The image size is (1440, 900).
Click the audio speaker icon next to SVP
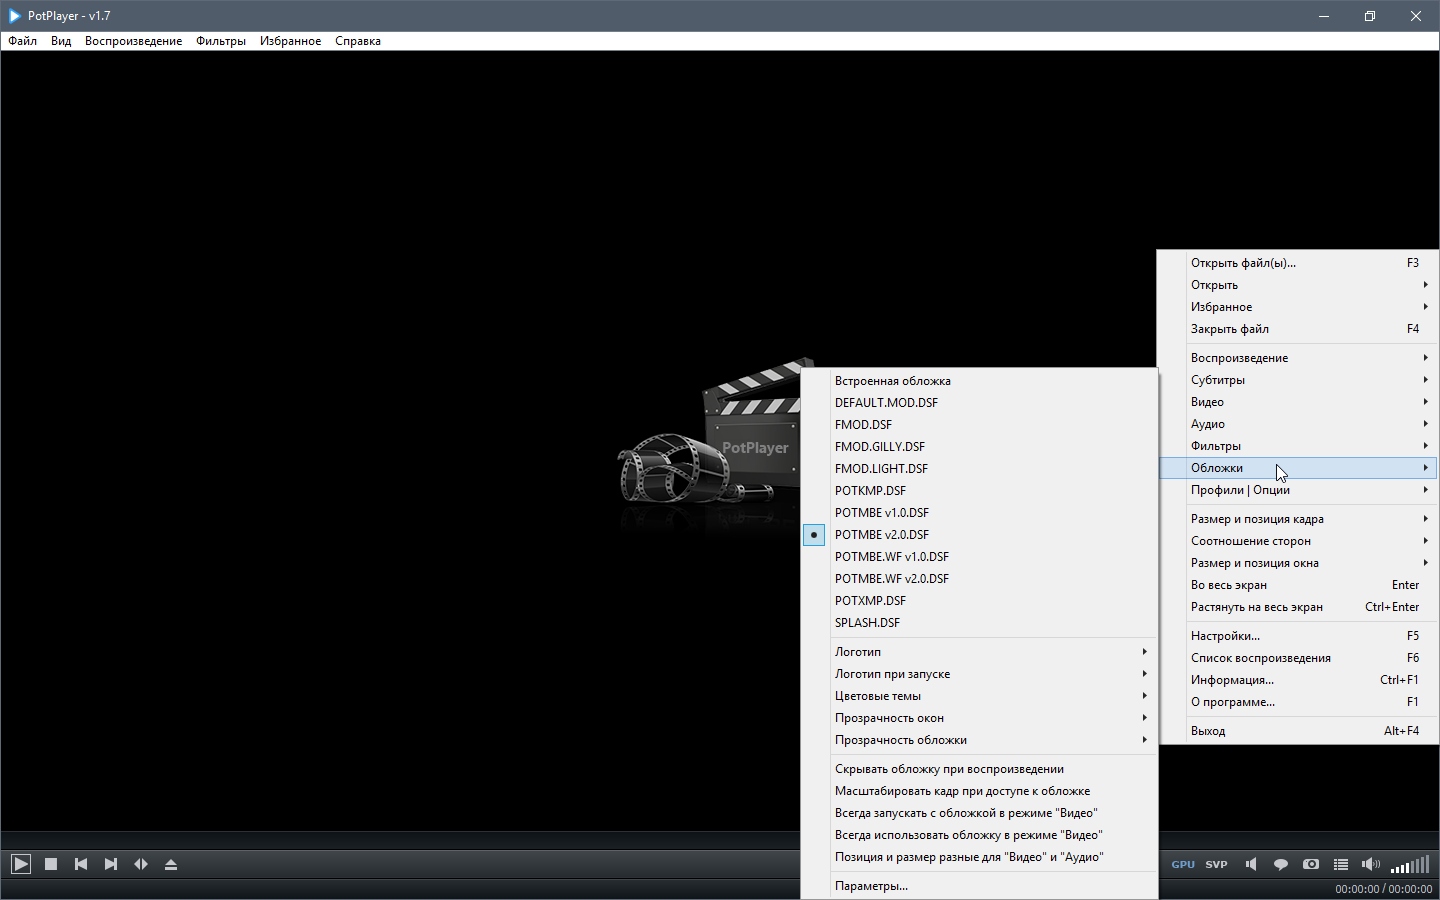[x=1251, y=864]
